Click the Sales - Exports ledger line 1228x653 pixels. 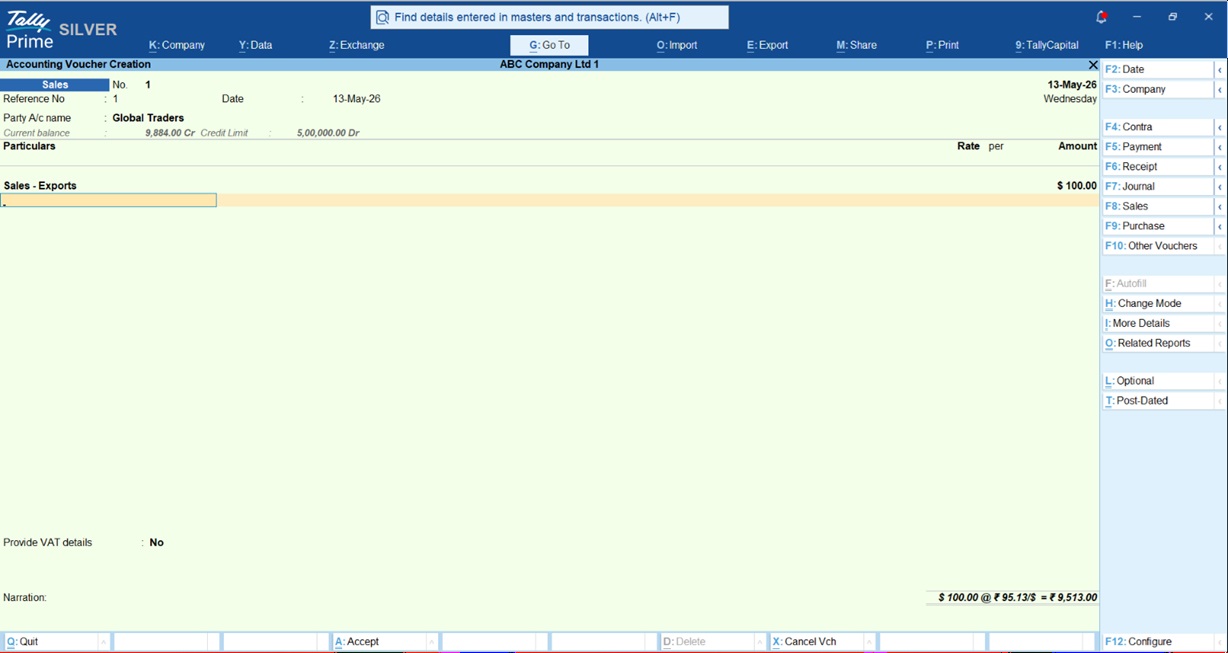40,186
